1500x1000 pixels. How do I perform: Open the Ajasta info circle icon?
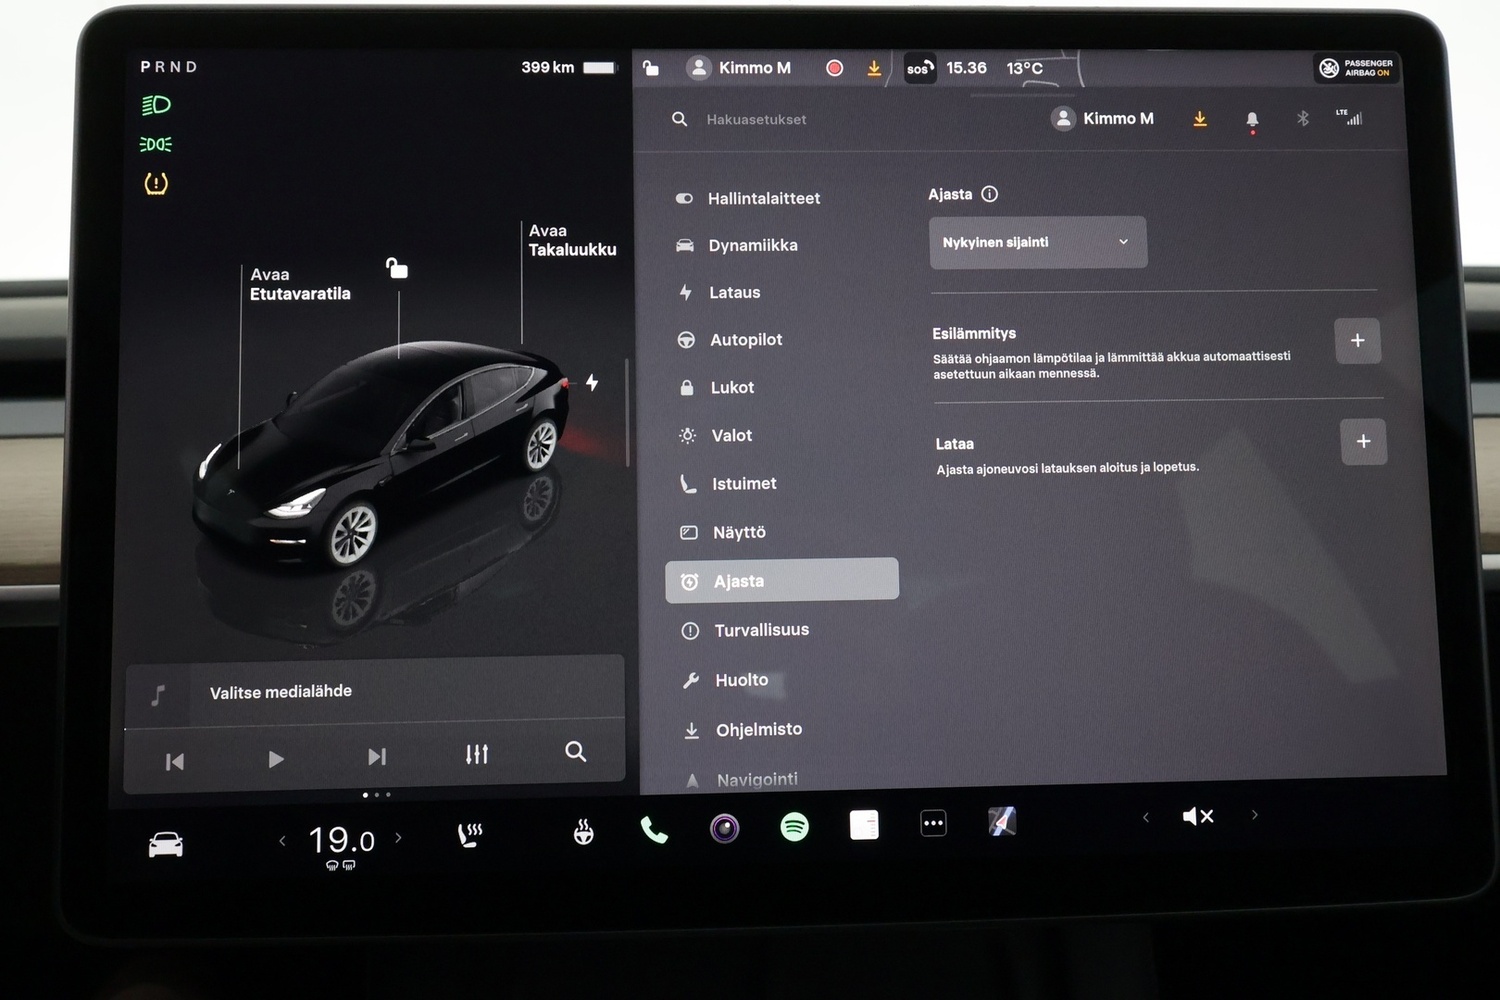pos(989,194)
